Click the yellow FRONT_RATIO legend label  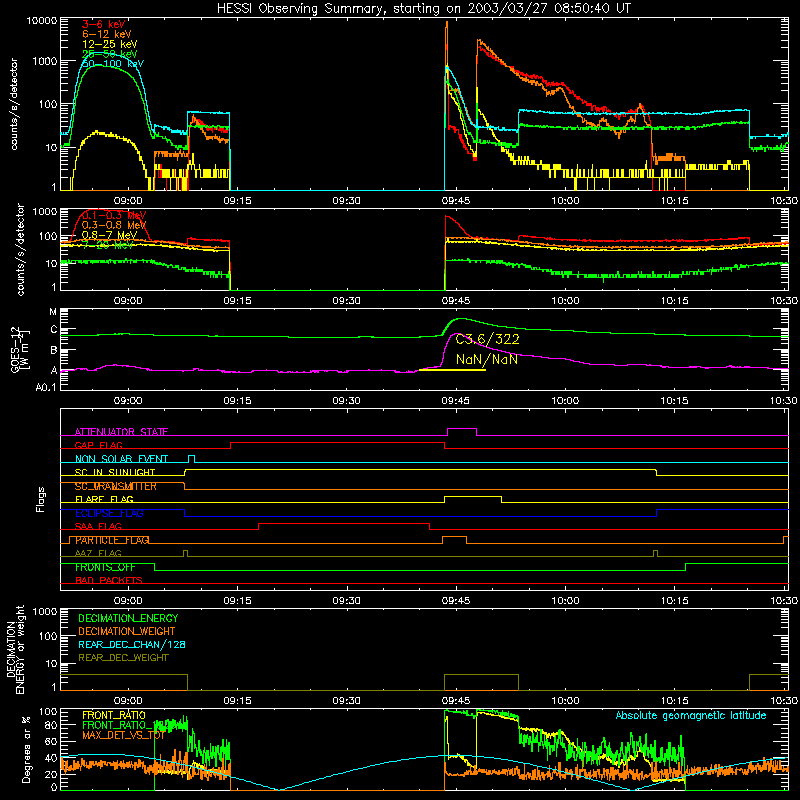click(x=114, y=715)
